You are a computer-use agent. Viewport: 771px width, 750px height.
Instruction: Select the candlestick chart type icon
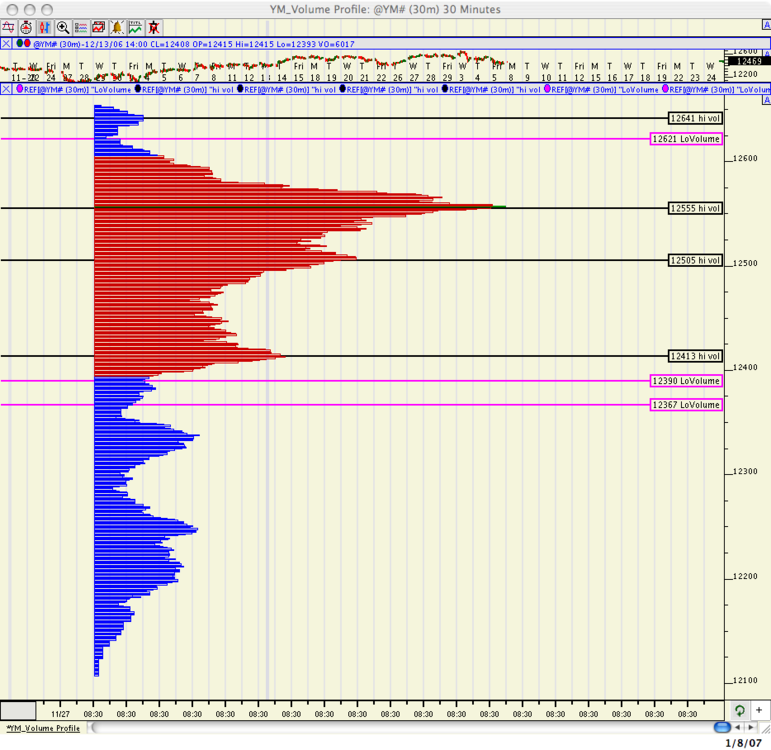45,28
